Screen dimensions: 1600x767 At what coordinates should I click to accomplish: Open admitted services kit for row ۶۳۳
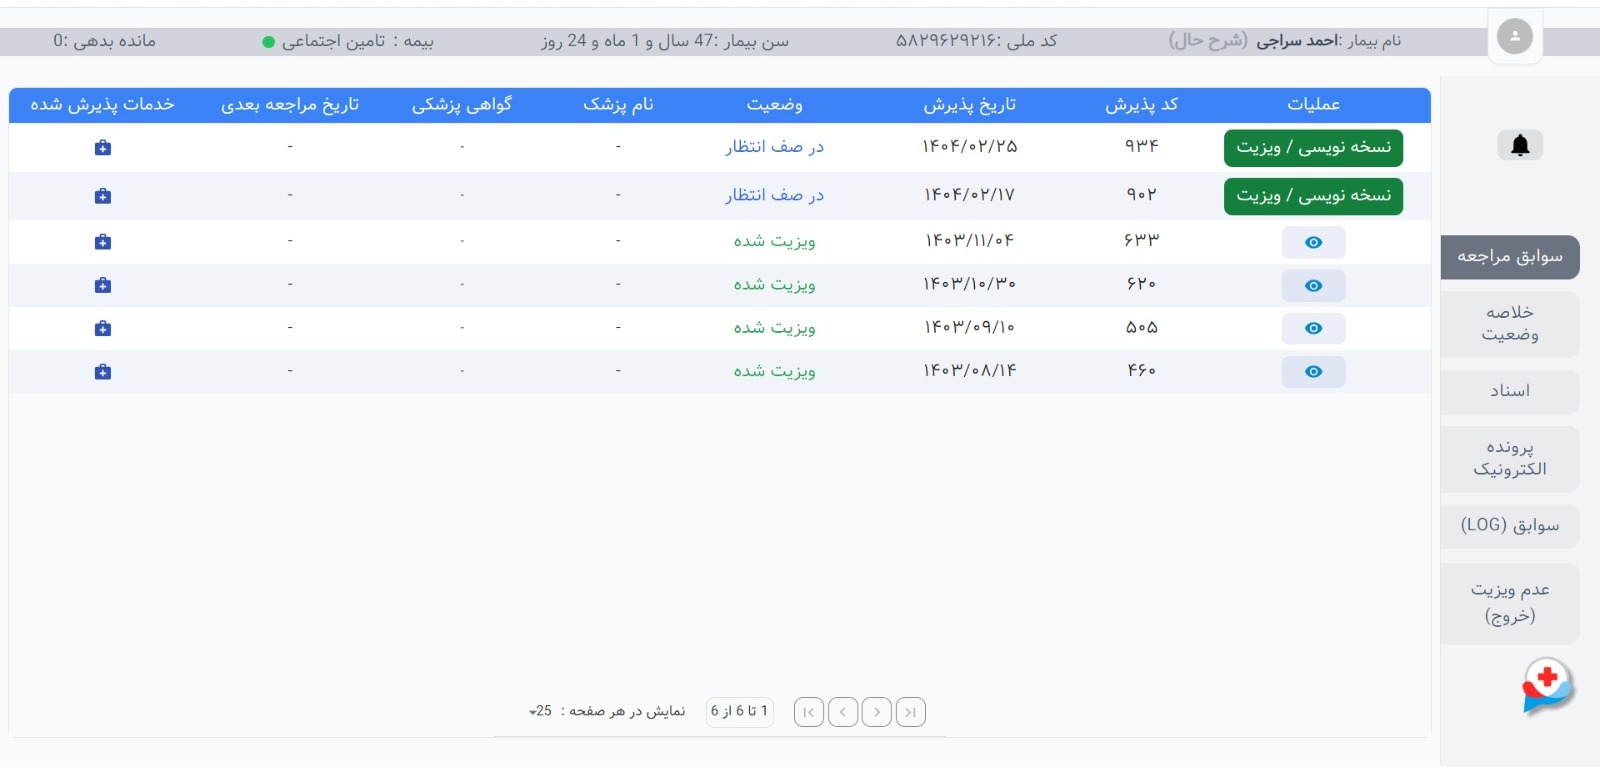pos(102,242)
